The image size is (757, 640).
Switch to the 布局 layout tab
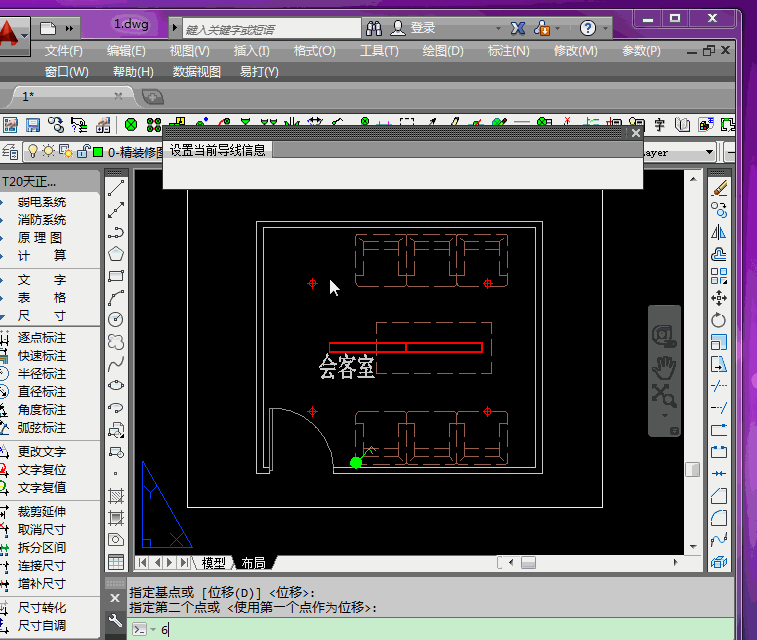point(253,563)
